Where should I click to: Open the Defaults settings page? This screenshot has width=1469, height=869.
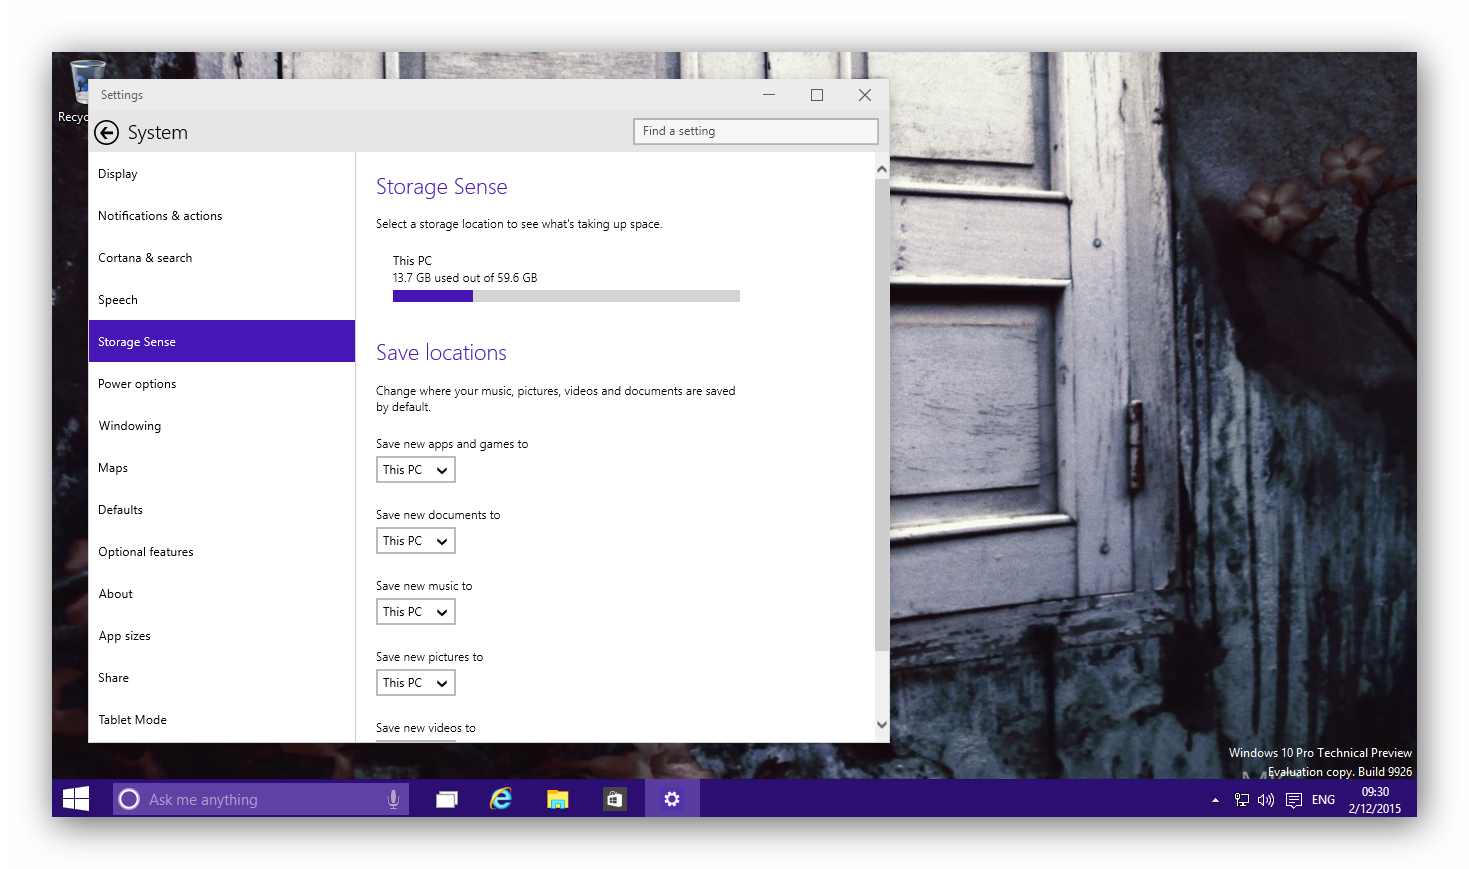point(222,510)
